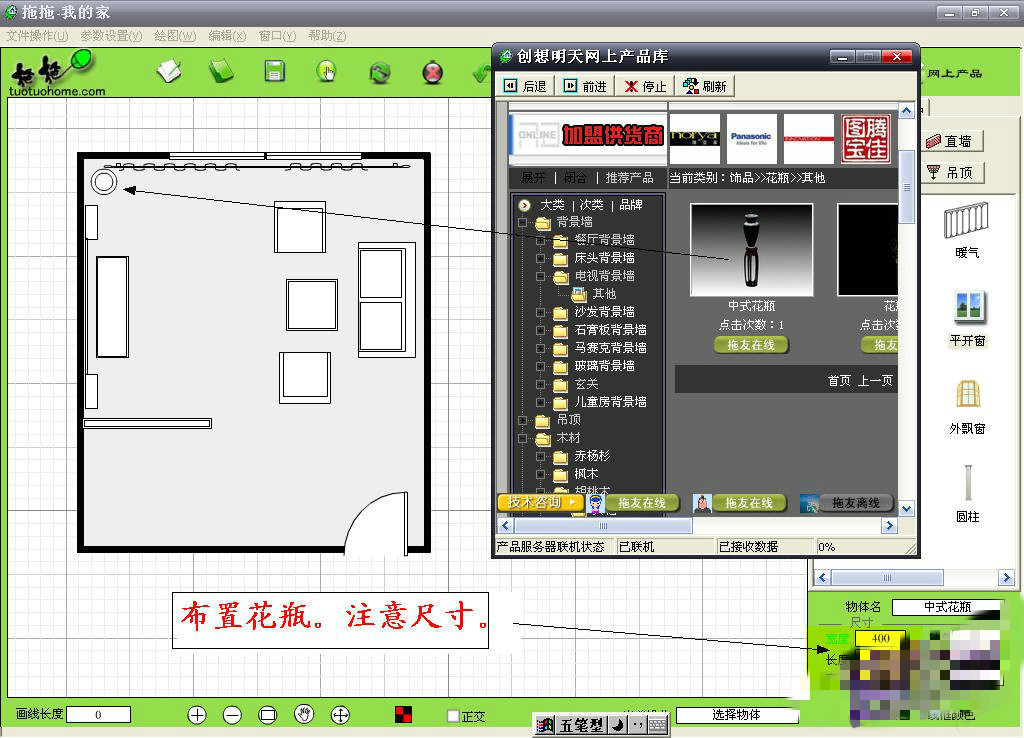Click the 闭合 collapse link
Image resolution: width=1024 pixels, height=738 pixels.
575,178
